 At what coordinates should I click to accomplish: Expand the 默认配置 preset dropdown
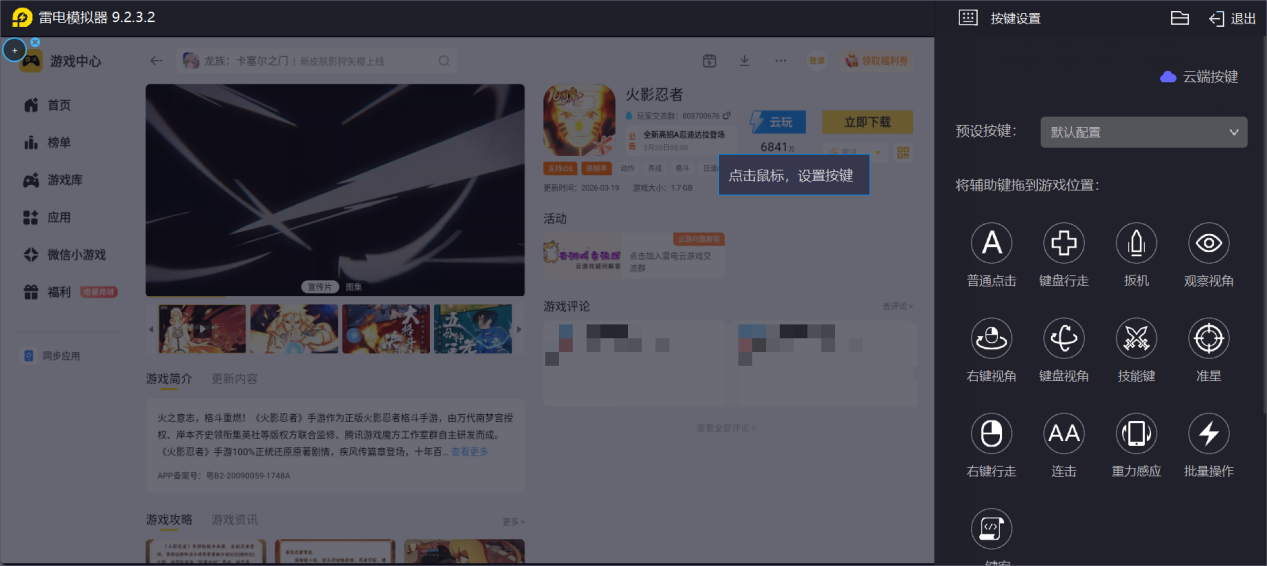(1143, 132)
